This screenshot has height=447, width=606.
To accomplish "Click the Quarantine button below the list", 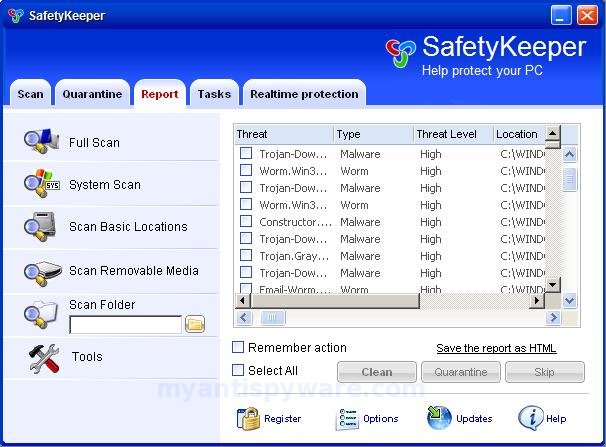I will [x=461, y=372].
